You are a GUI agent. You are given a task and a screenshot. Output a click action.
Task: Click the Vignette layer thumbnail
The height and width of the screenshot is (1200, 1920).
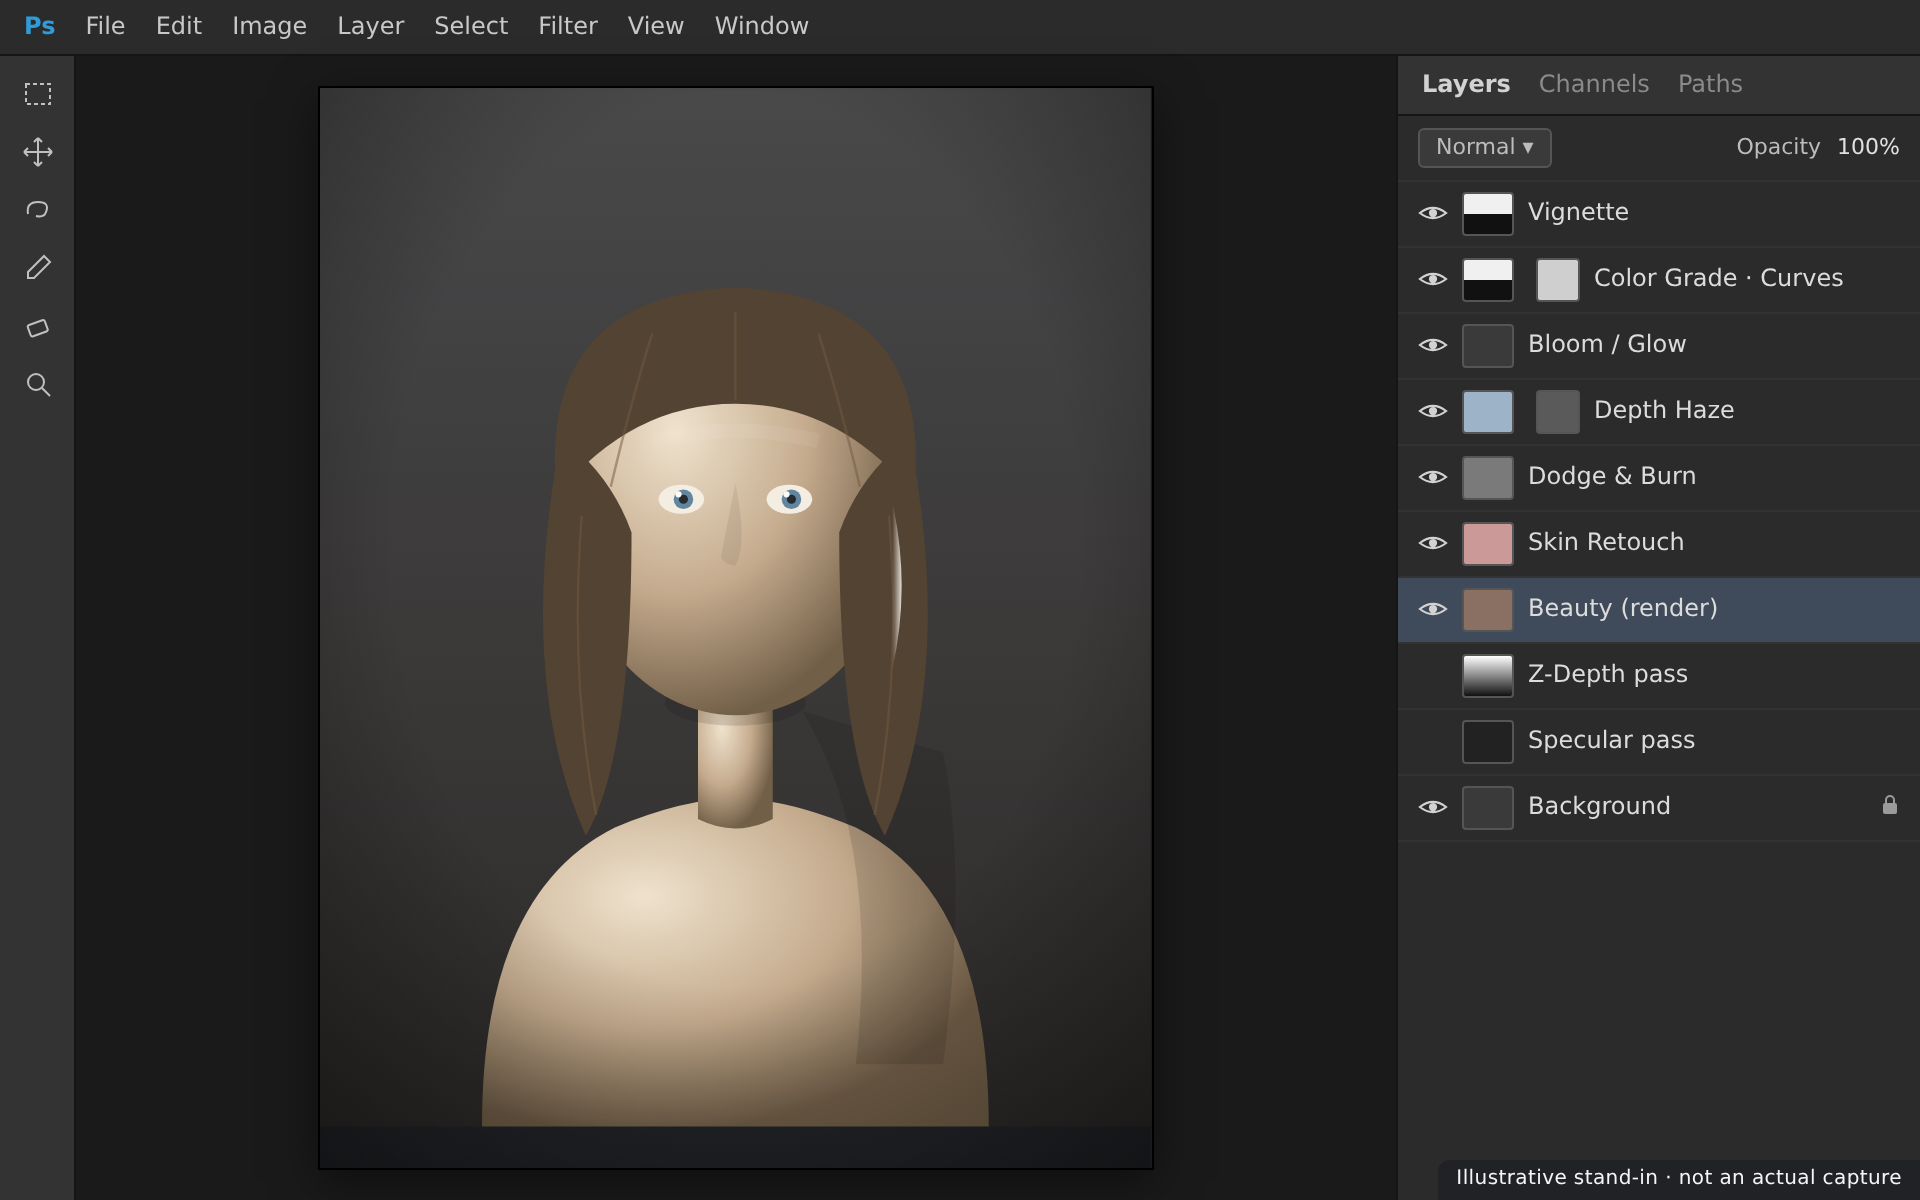[1488, 214]
